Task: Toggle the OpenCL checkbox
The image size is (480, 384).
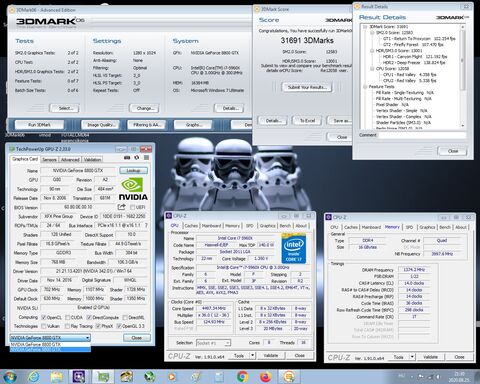Action: pyautogui.click(x=43, y=317)
